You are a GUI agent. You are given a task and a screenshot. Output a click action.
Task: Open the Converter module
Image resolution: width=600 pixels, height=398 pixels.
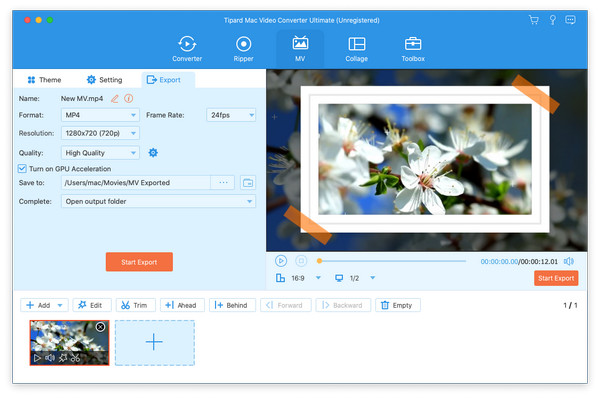click(x=187, y=49)
